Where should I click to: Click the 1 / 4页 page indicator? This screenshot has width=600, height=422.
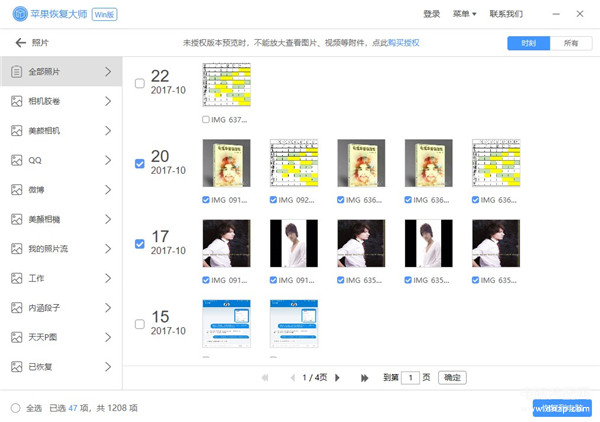pyautogui.click(x=315, y=378)
